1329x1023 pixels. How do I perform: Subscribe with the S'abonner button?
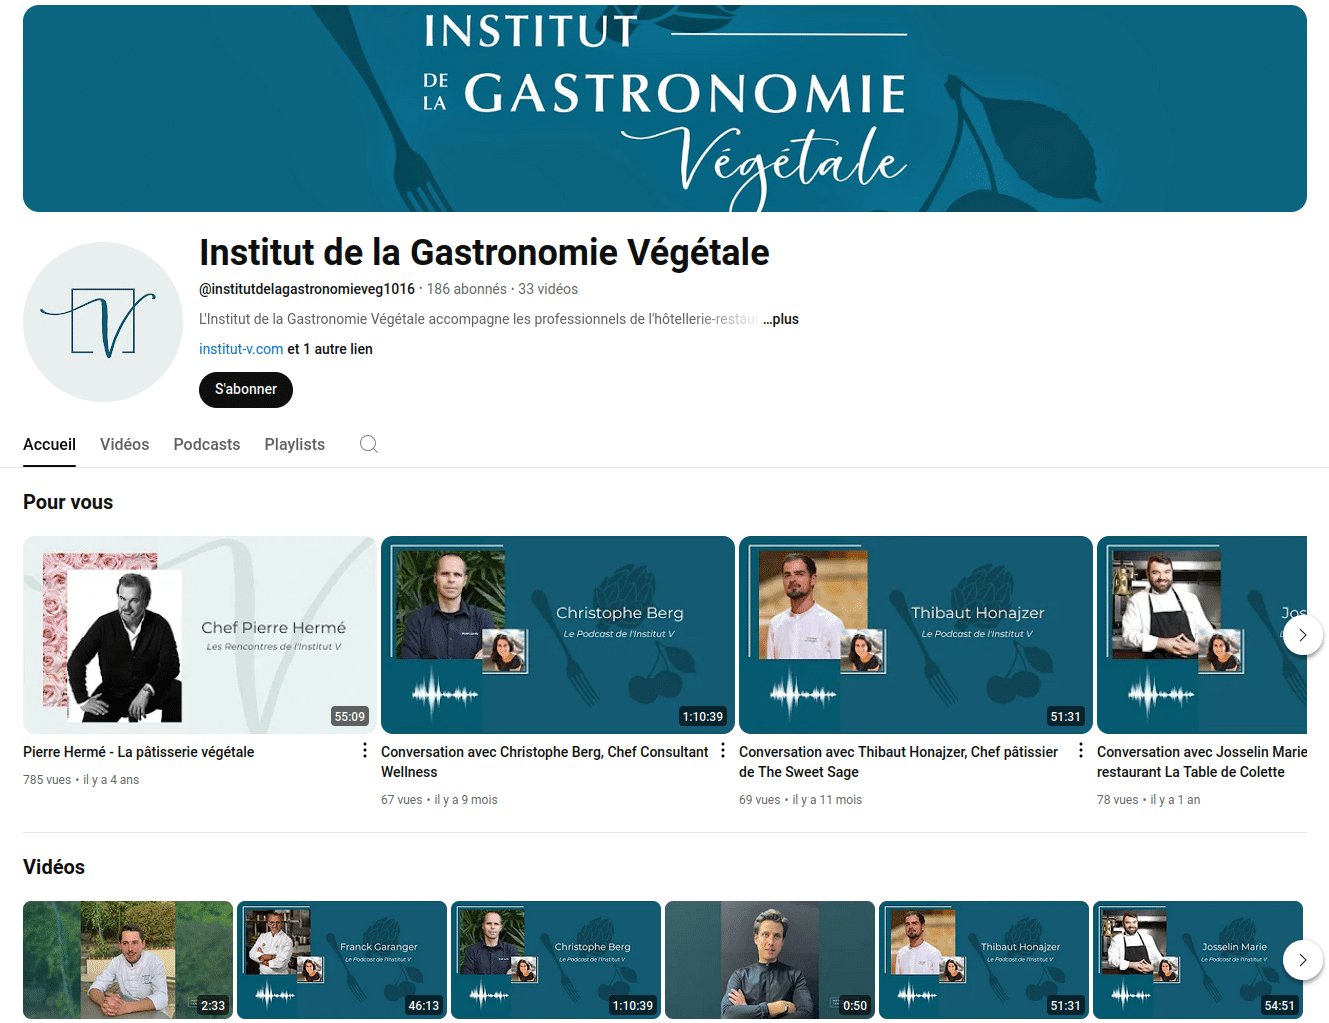click(x=246, y=389)
